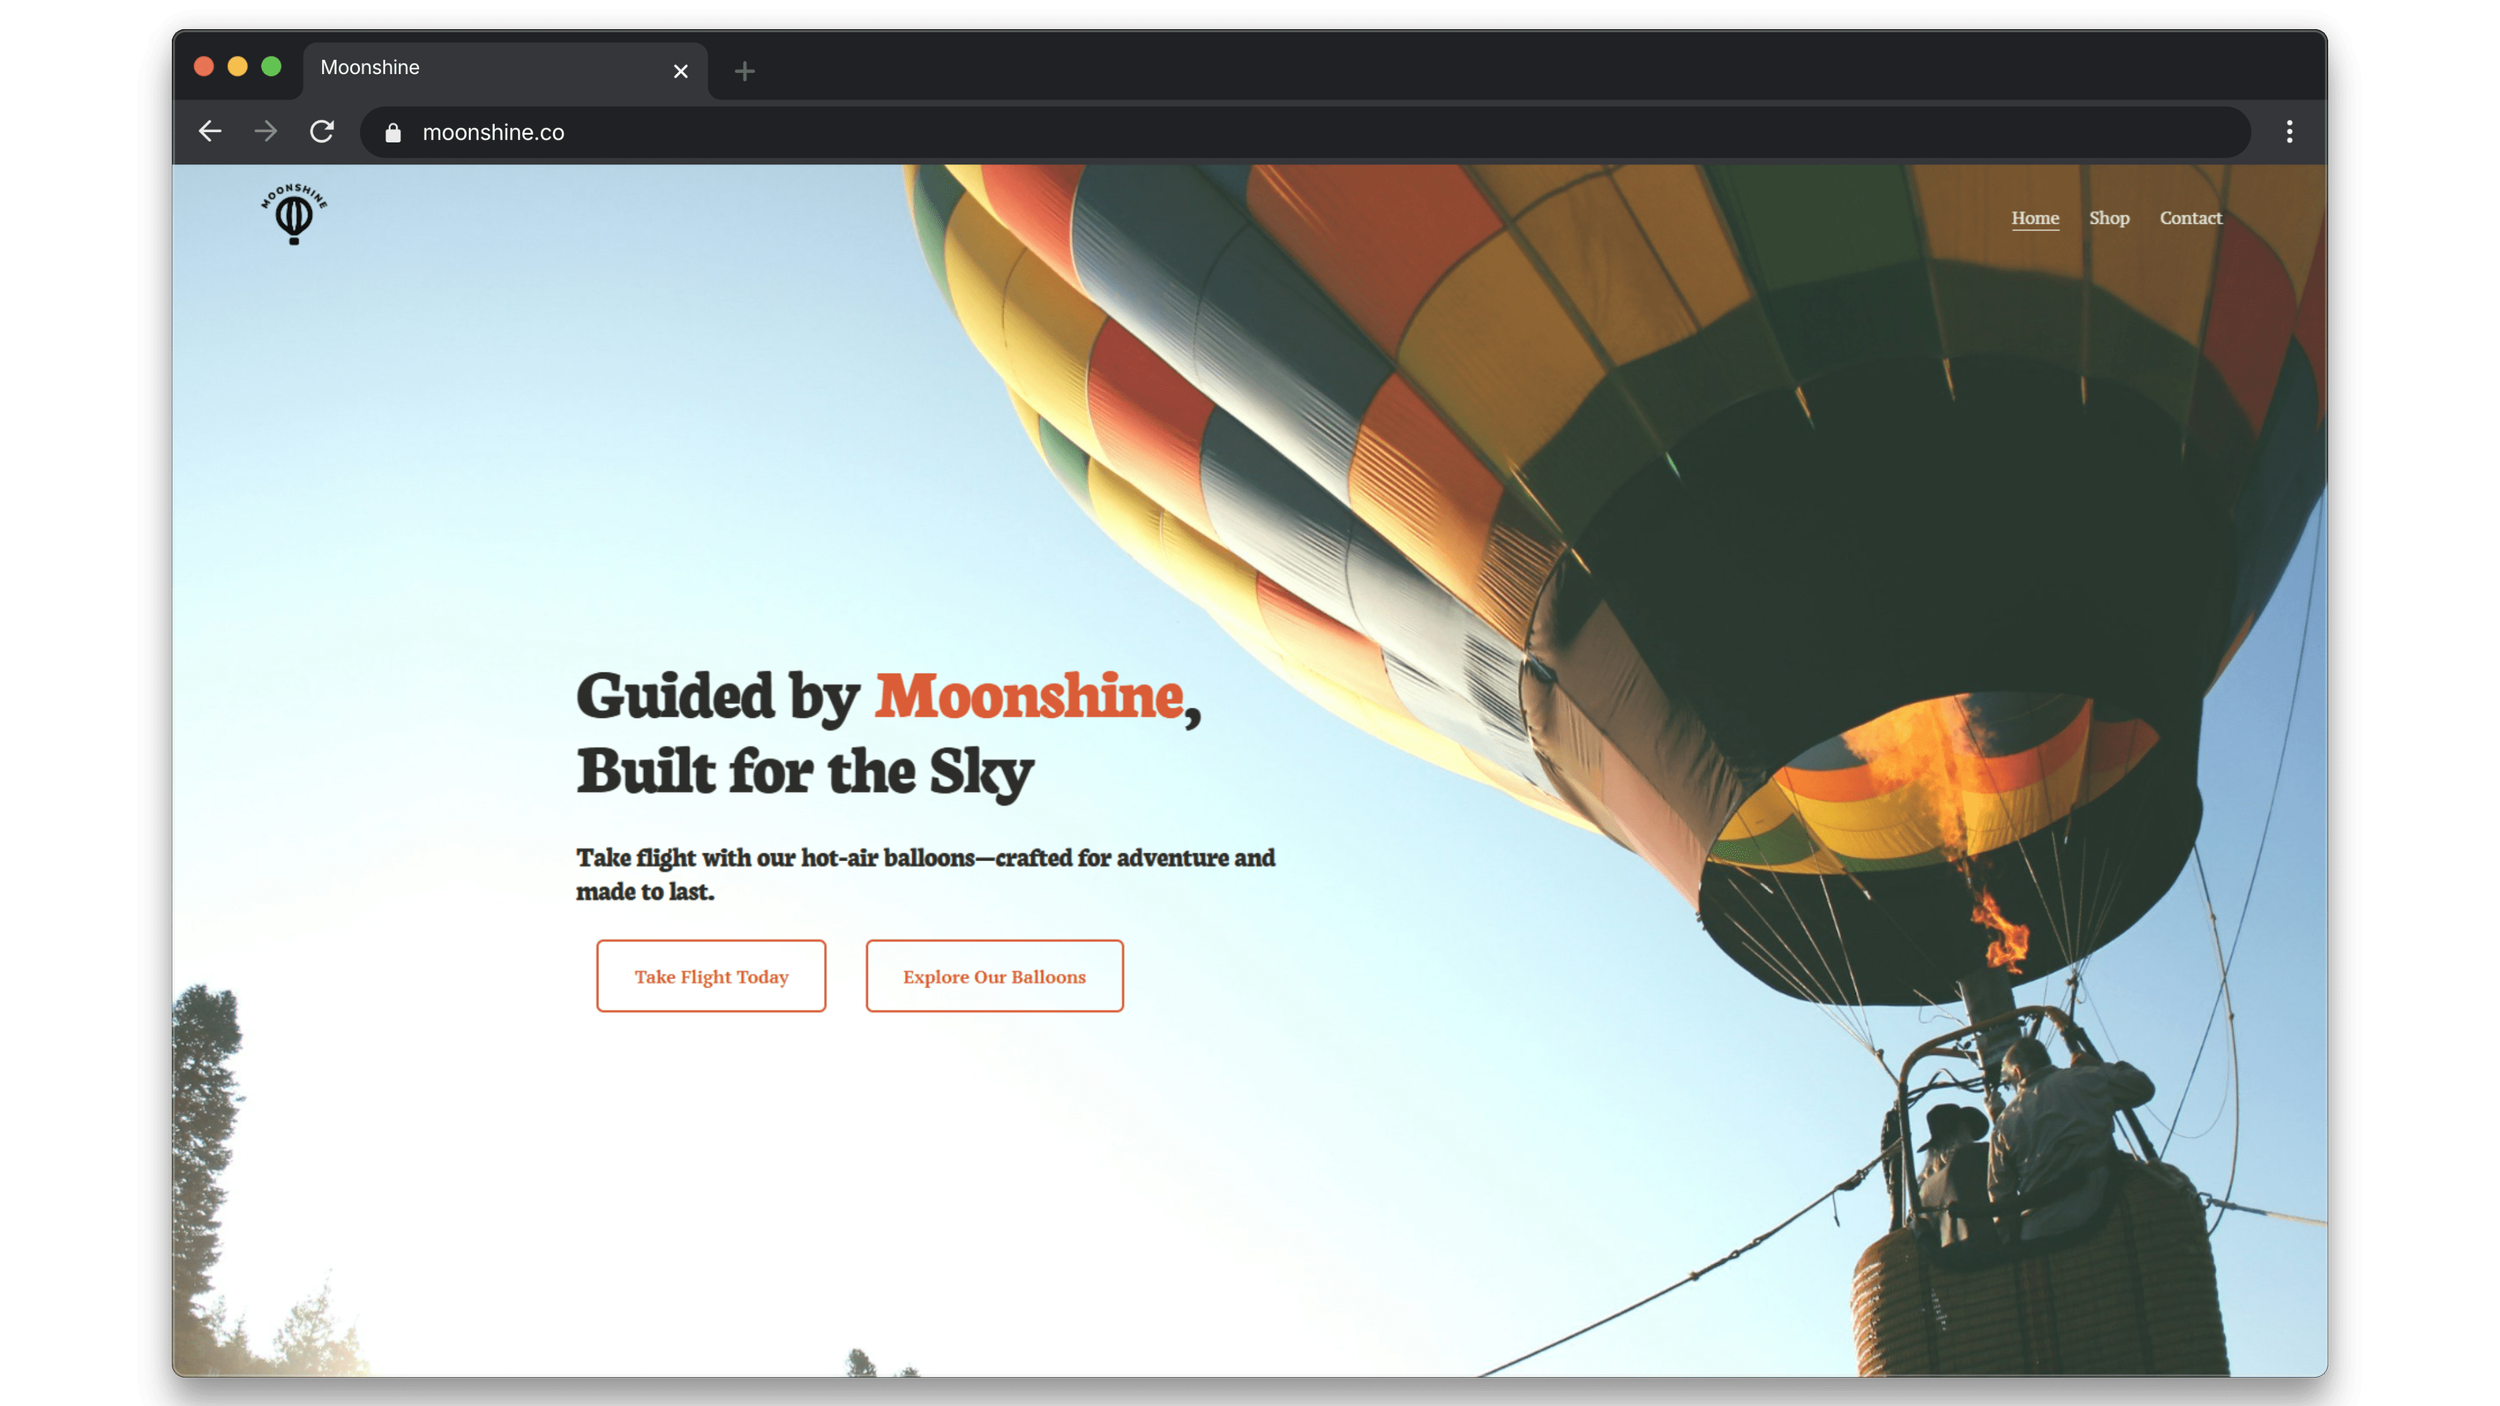Click the Explore Our Balloons button
This screenshot has height=1406, width=2500.
pyautogui.click(x=994, y=976)
